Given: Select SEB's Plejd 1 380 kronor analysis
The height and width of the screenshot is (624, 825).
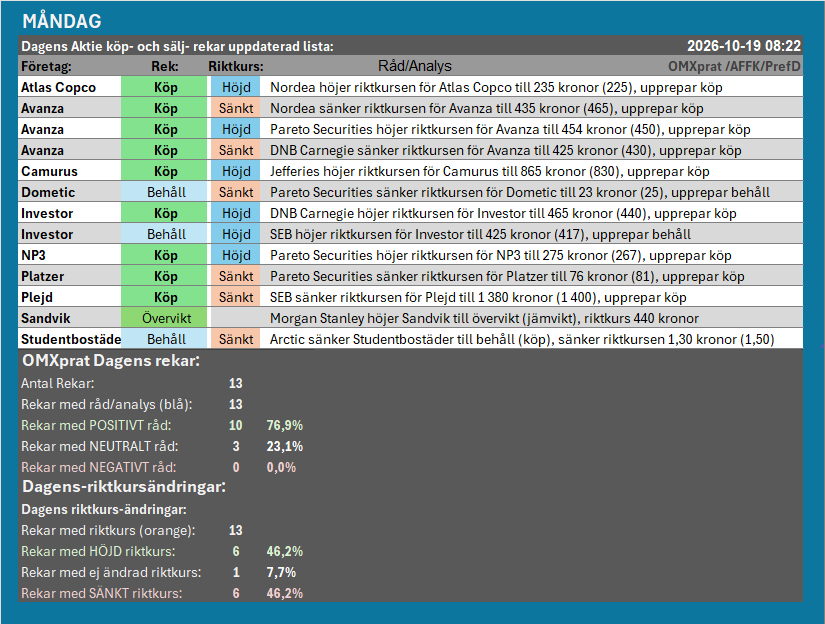Looking at the screenshot, I should 478,298.
